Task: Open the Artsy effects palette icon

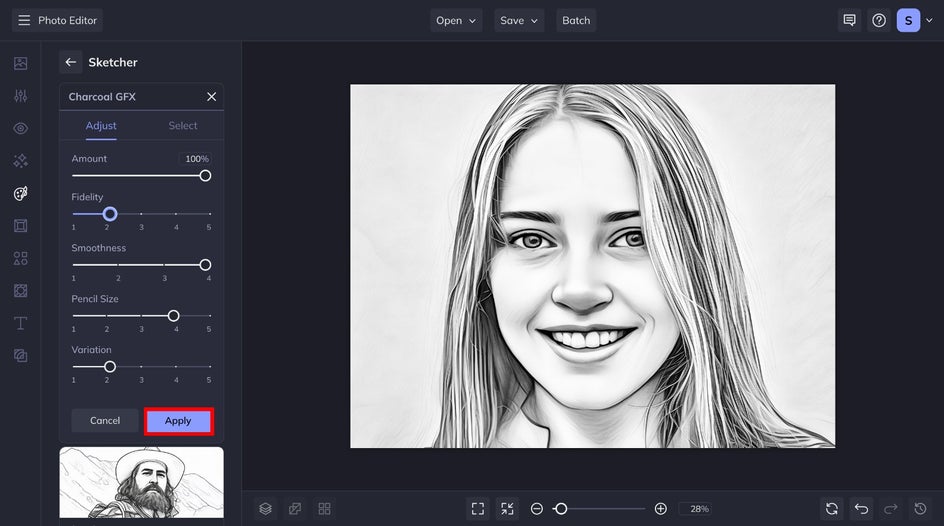Action: [x=20, y=193]
